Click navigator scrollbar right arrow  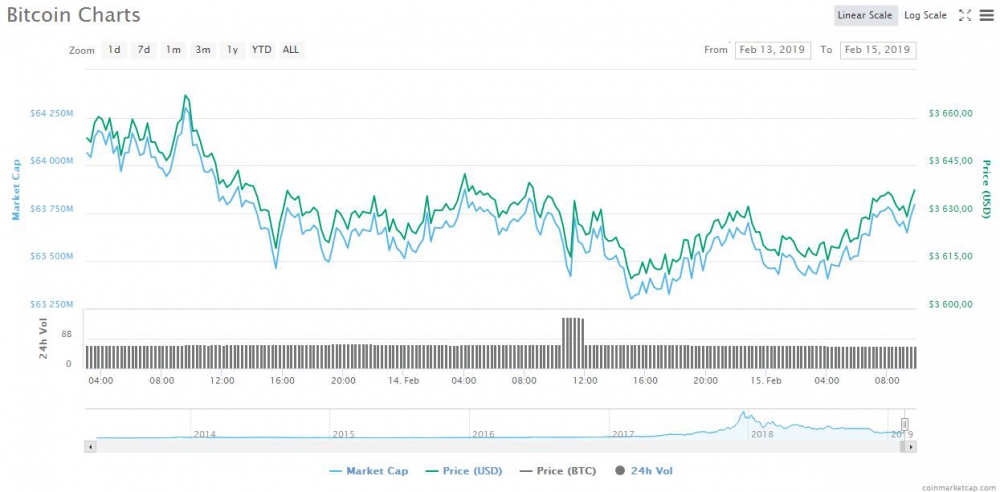click(x=911, y=447)
